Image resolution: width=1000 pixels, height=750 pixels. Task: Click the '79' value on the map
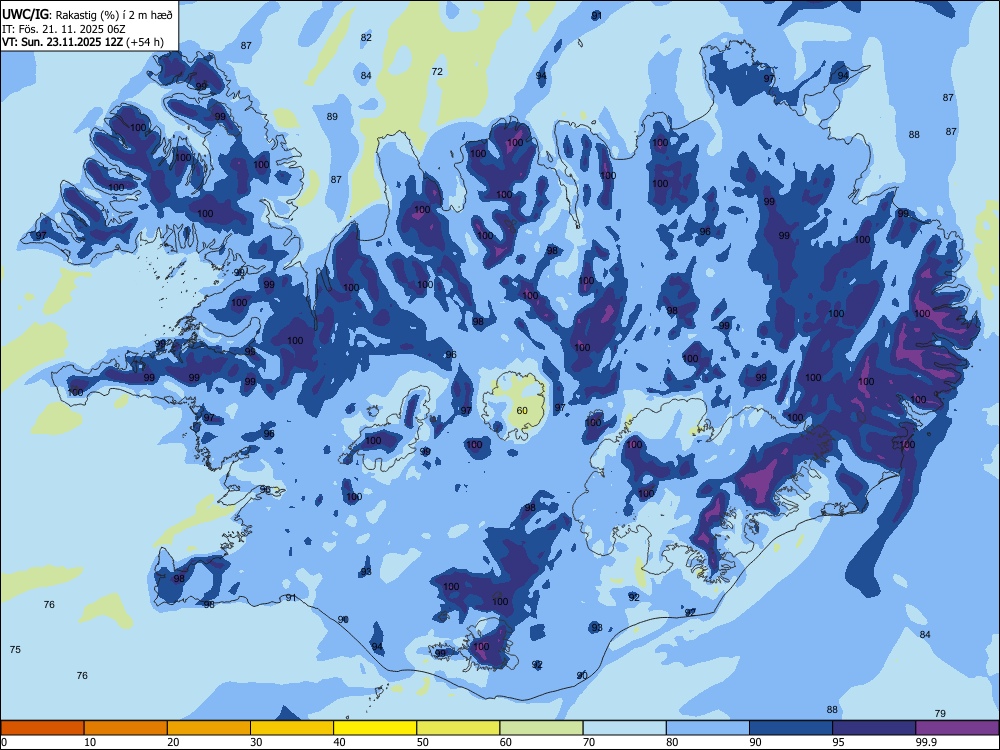click(940, 713)
